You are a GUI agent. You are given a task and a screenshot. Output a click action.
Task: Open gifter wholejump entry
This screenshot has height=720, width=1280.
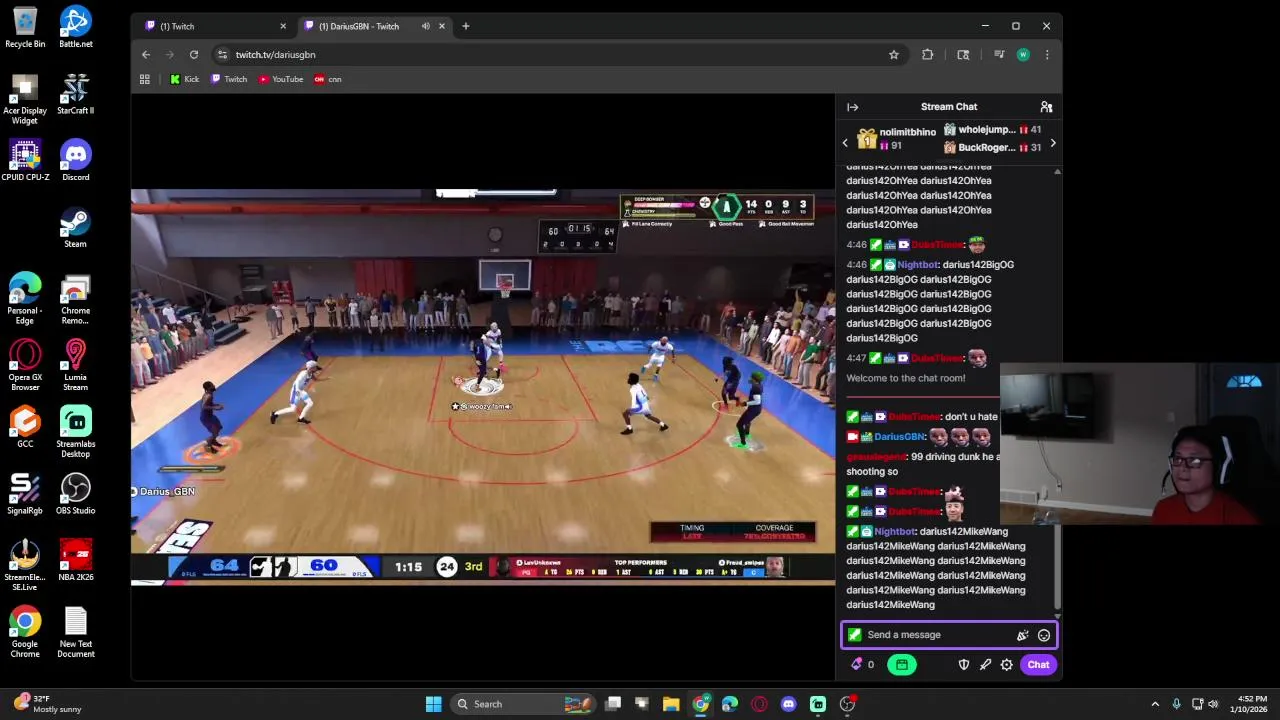point(992,130)
